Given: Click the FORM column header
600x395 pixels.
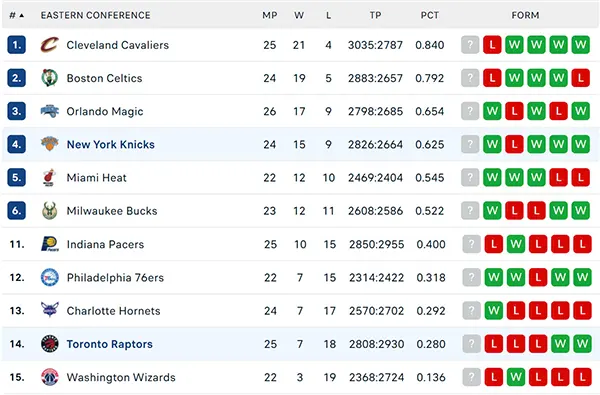Looking at the screenshot, I should tap(525, 15).
